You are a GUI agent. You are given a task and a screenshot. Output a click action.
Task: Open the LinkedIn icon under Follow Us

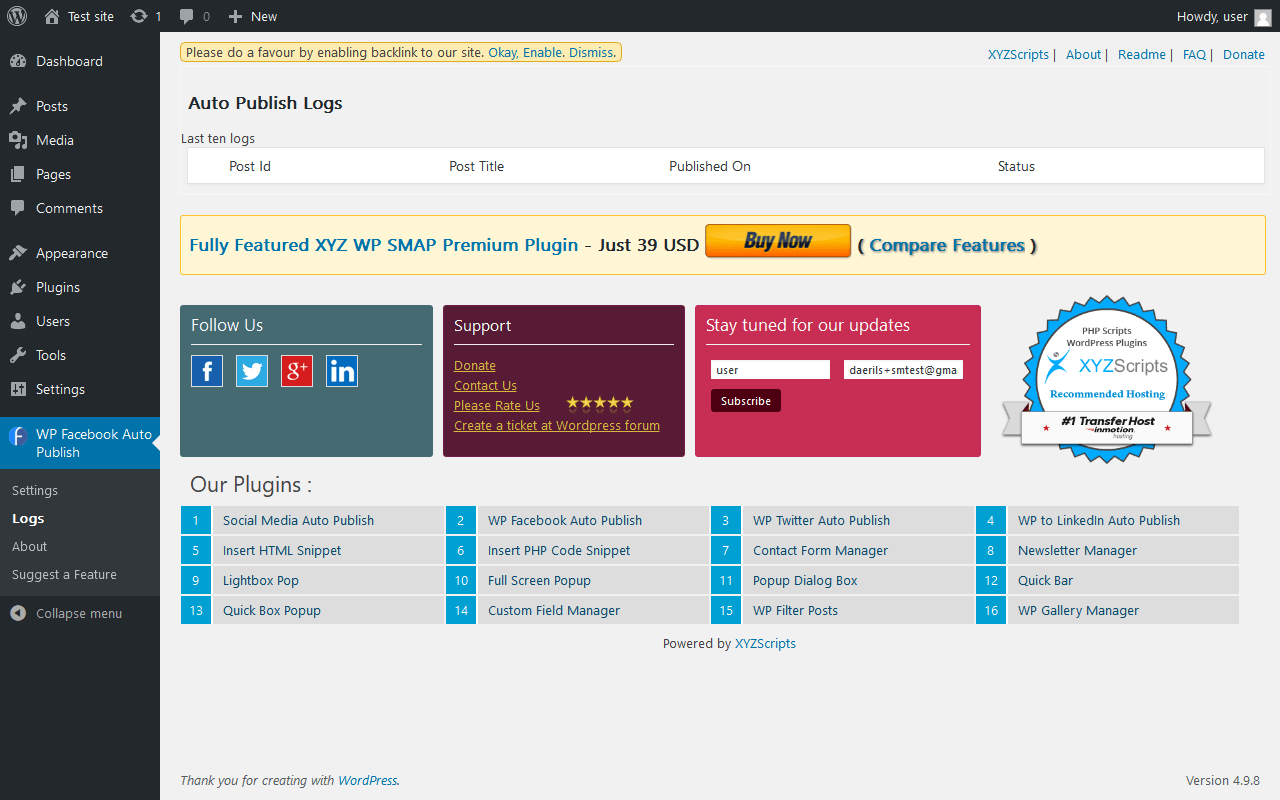point(342,371)
